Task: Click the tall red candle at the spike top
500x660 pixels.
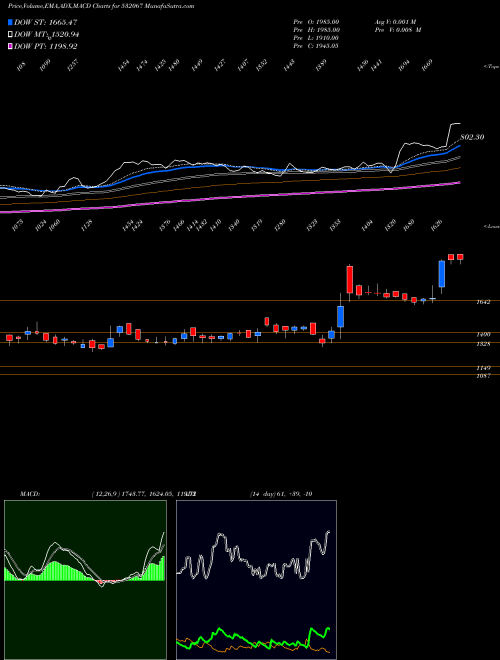Action: pyautogui.click(x=349, y=279)
